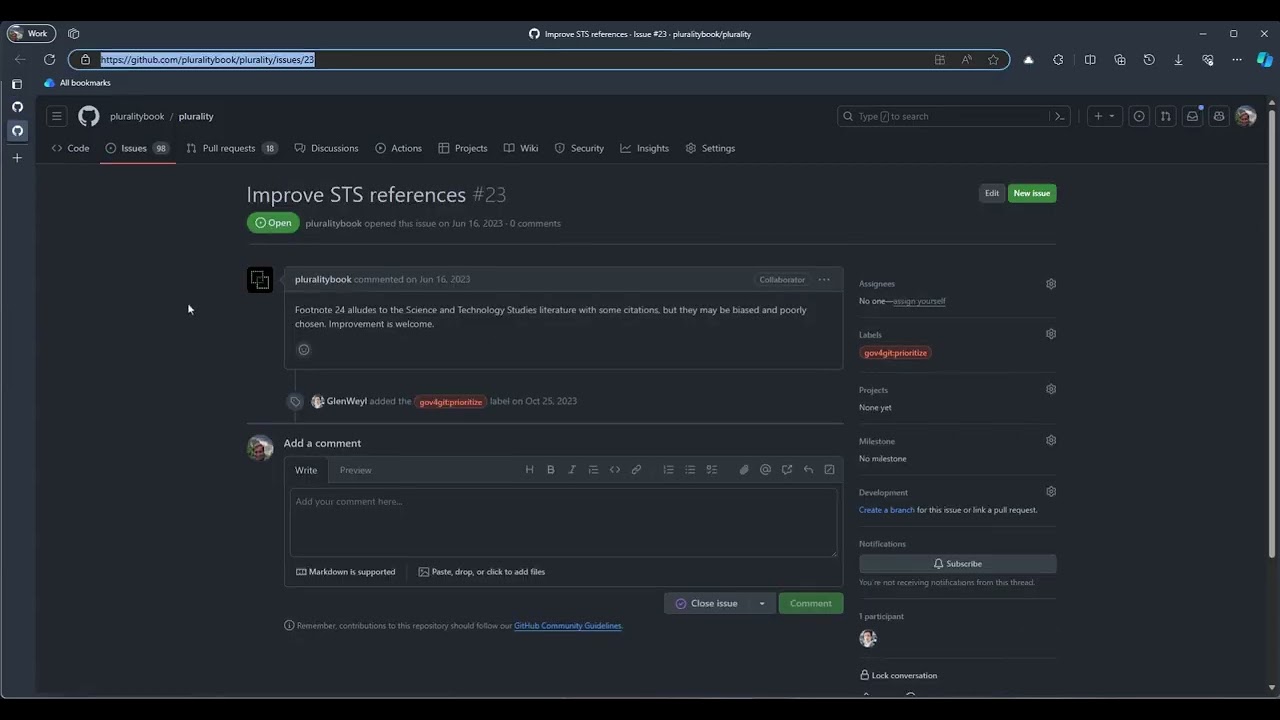Insert unordered bullet list in comment editor
The image size is (1280, 720).
tap(690, 470)
